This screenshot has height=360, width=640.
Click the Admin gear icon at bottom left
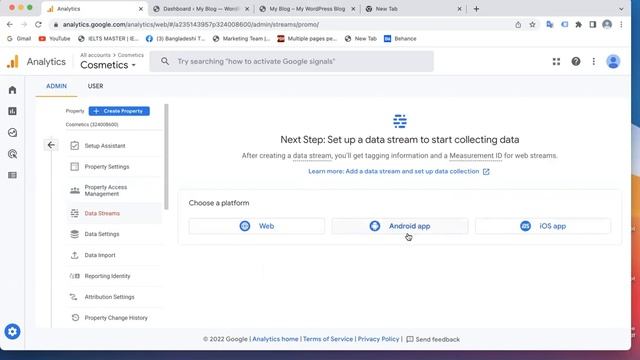(12, 331)
